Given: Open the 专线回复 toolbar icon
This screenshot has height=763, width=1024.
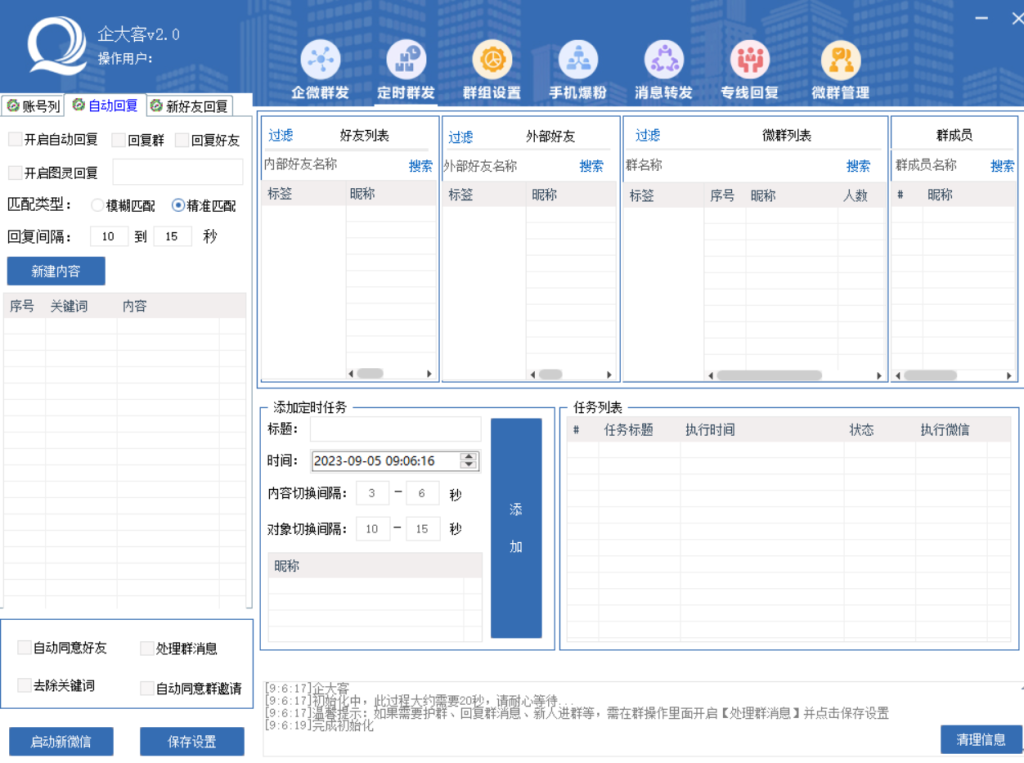Looking at the screenshot, I should pos(750,60).
